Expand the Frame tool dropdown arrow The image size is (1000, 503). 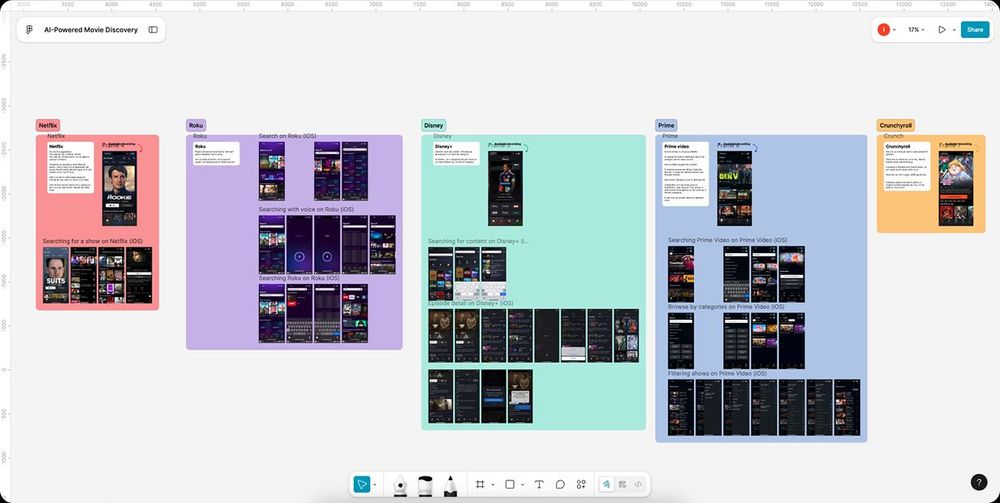point(492,485)
